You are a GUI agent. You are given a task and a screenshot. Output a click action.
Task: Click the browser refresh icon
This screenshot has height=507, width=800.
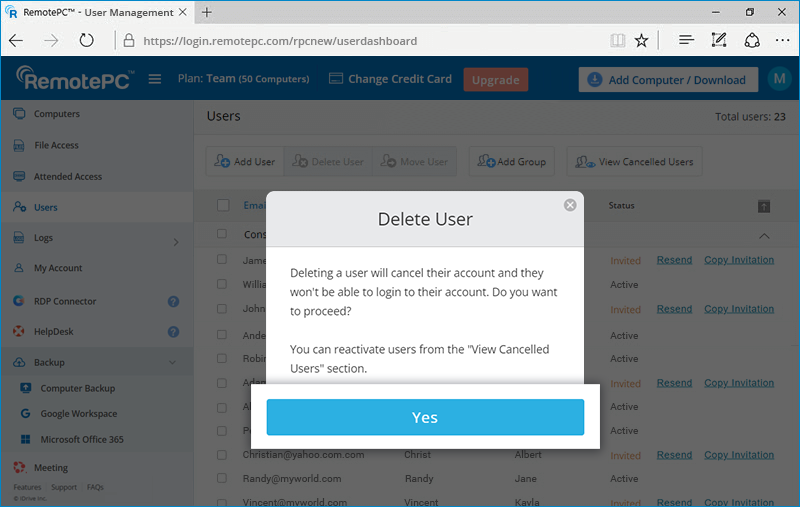86,41
